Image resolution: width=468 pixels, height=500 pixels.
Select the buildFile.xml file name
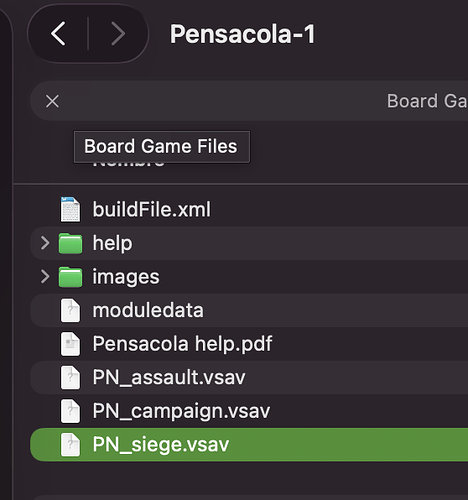coord(152,209)
